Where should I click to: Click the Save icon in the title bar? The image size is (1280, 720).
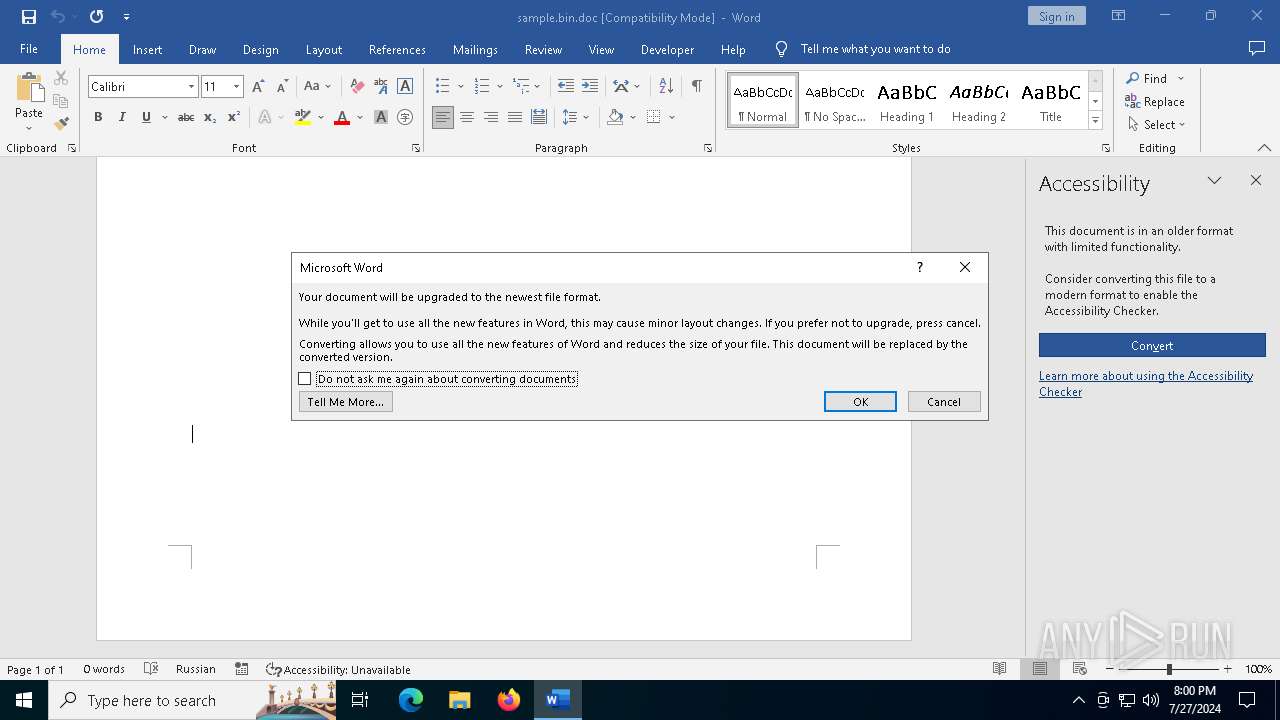click(28, 17)
